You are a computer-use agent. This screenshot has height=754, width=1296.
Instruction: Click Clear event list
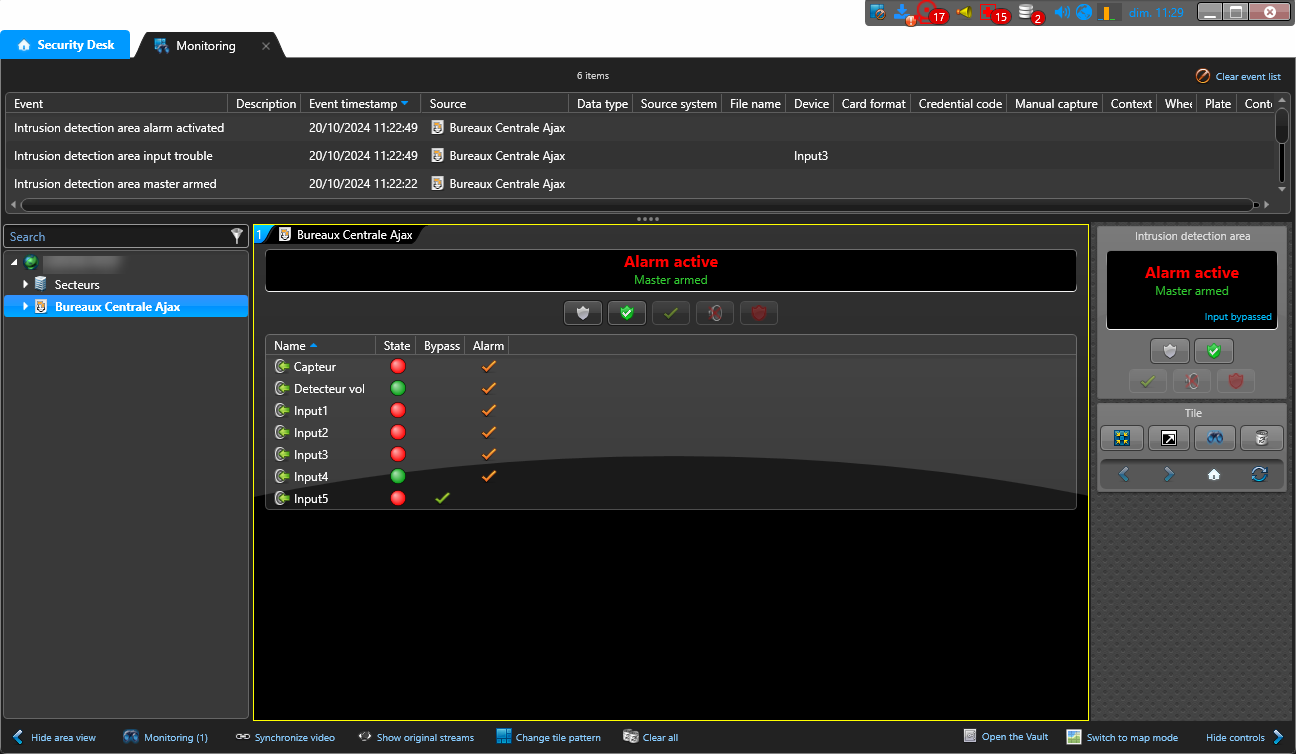click(1238, 76)
